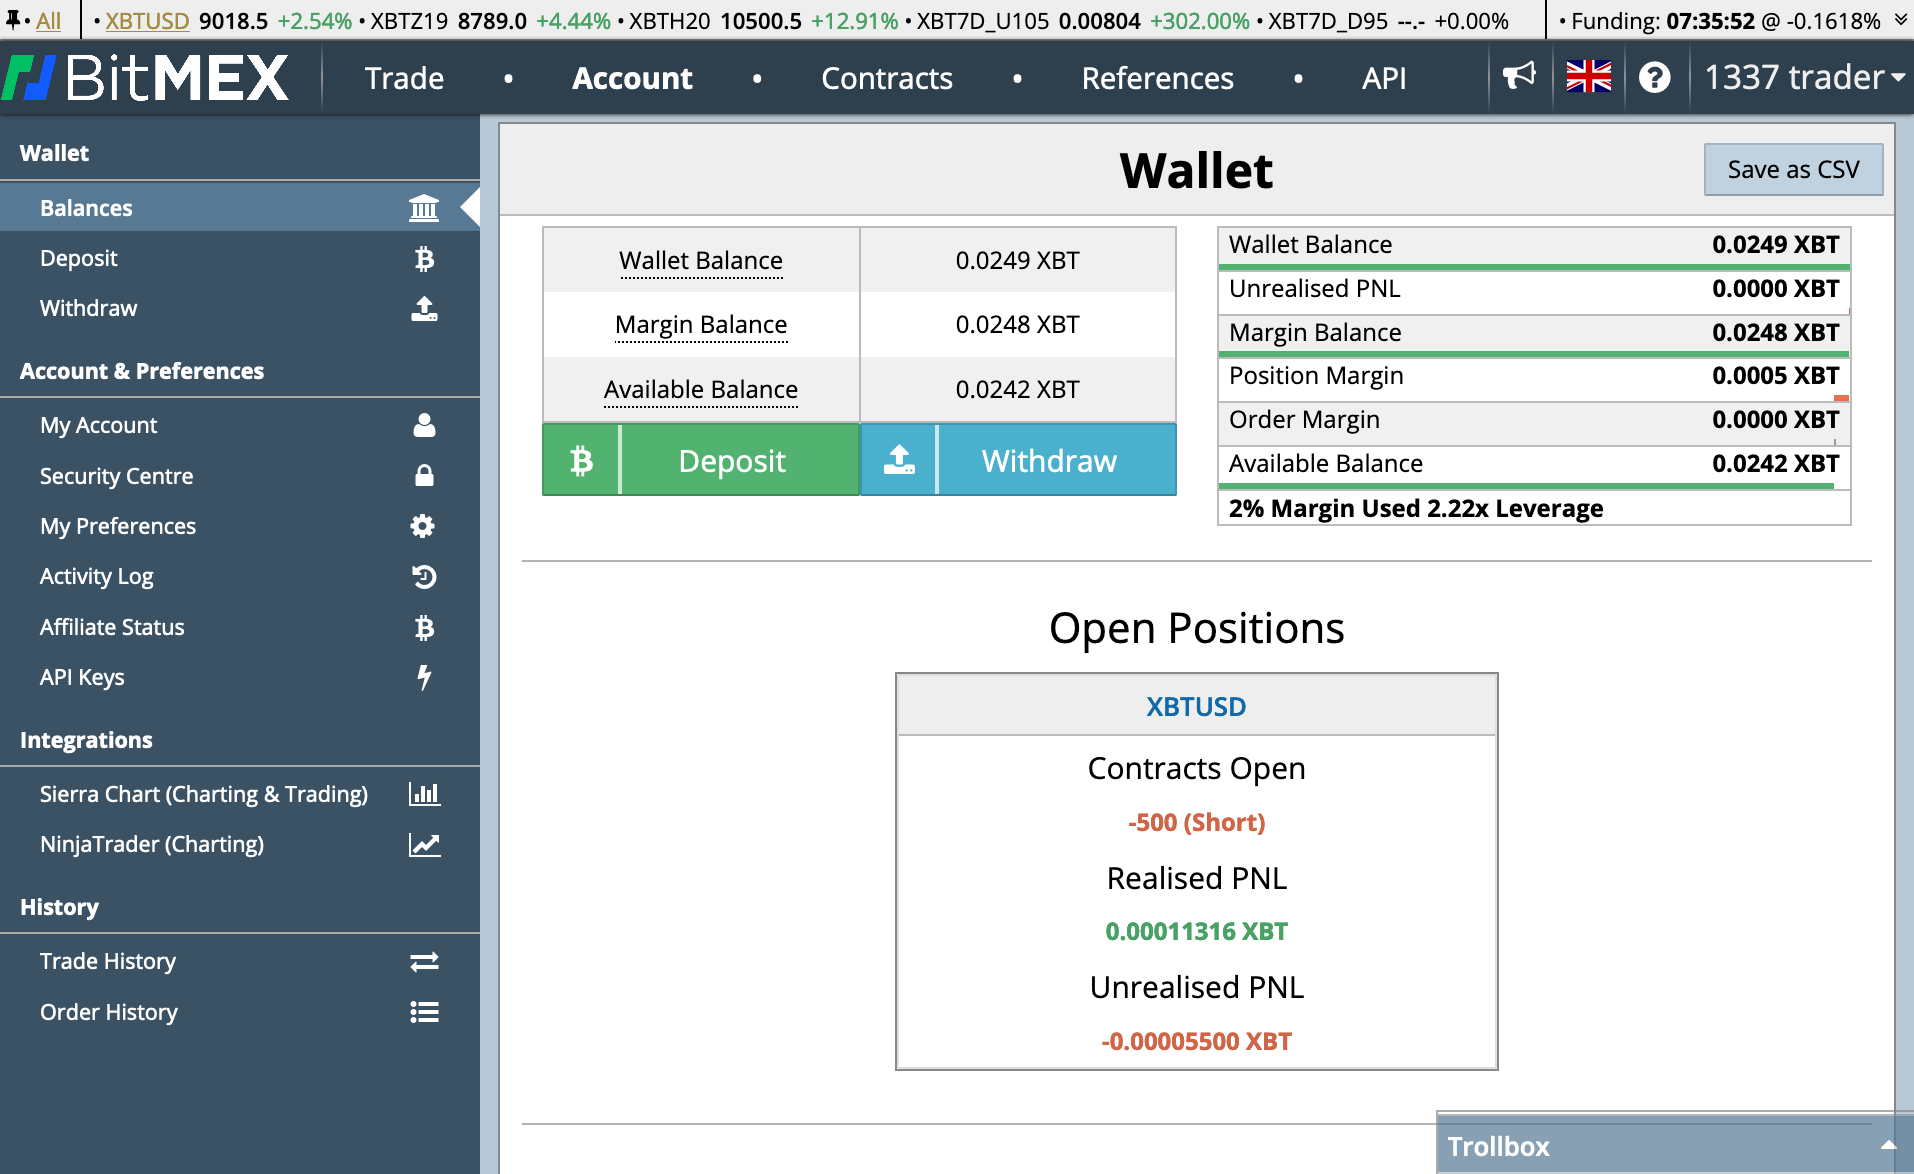Screen dimensions: 1914x1174
Task: Click the Unrealised PNL value -0.00005500 XBT
Action: pos(1196,1042)
